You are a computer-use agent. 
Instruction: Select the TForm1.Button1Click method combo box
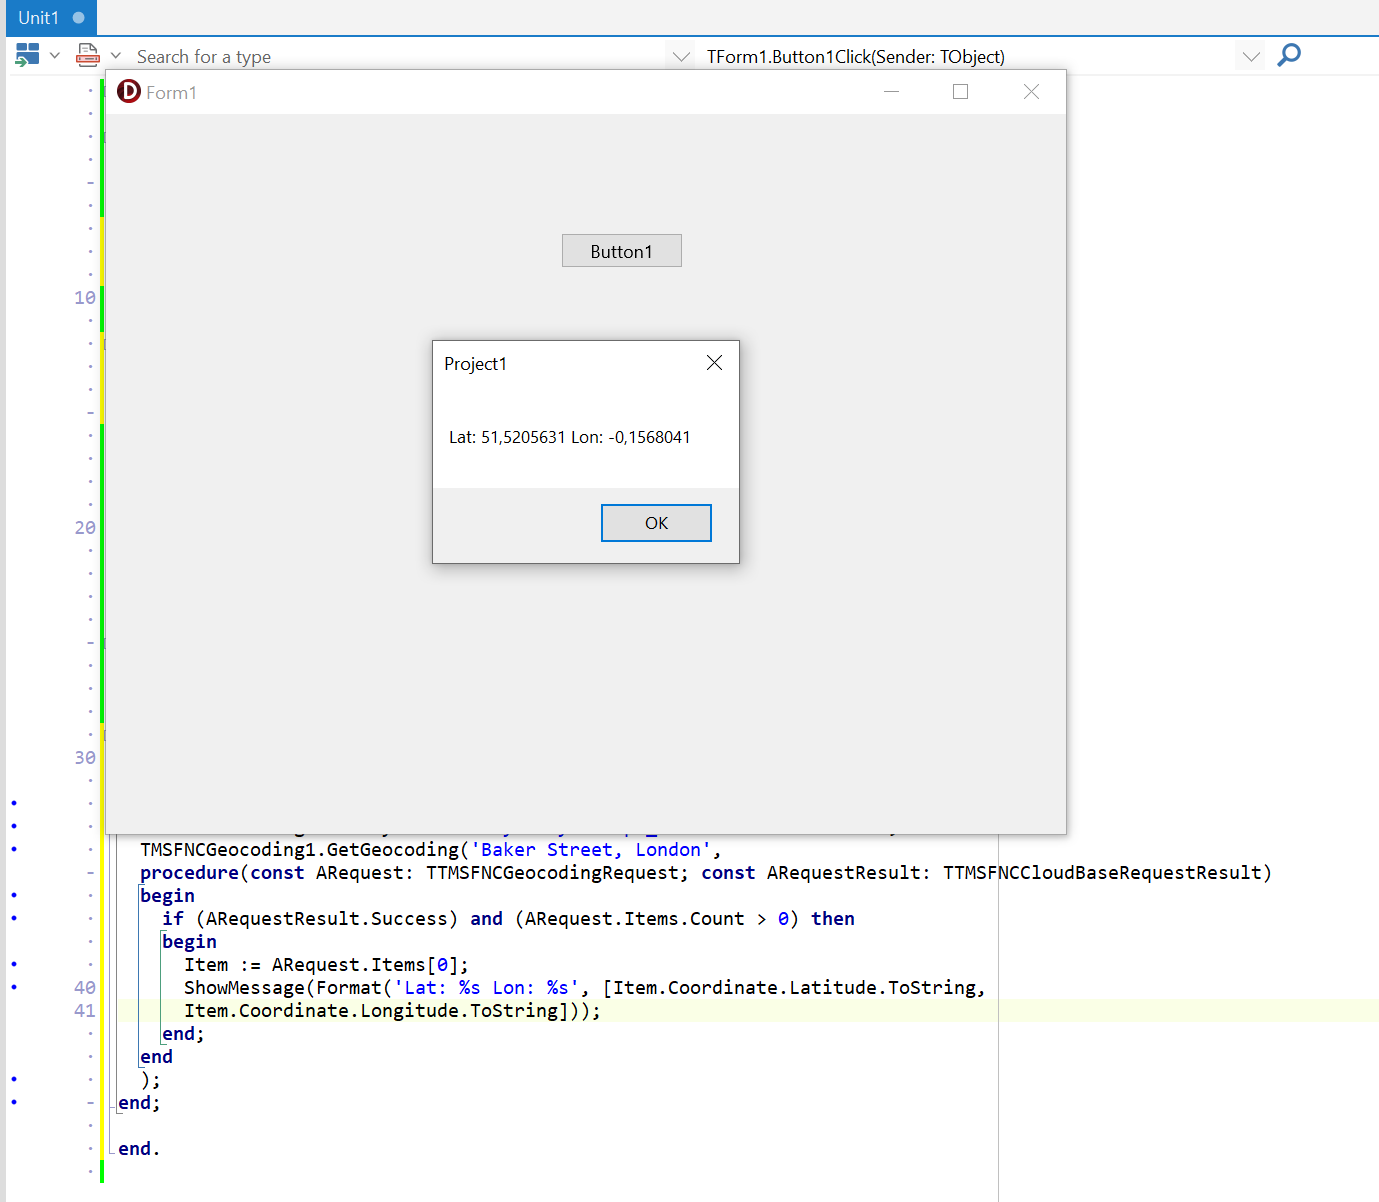point(968,57)
